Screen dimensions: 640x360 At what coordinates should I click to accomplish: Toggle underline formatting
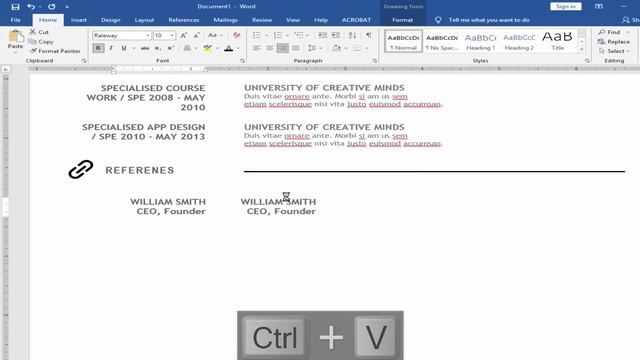click(124, 48)
